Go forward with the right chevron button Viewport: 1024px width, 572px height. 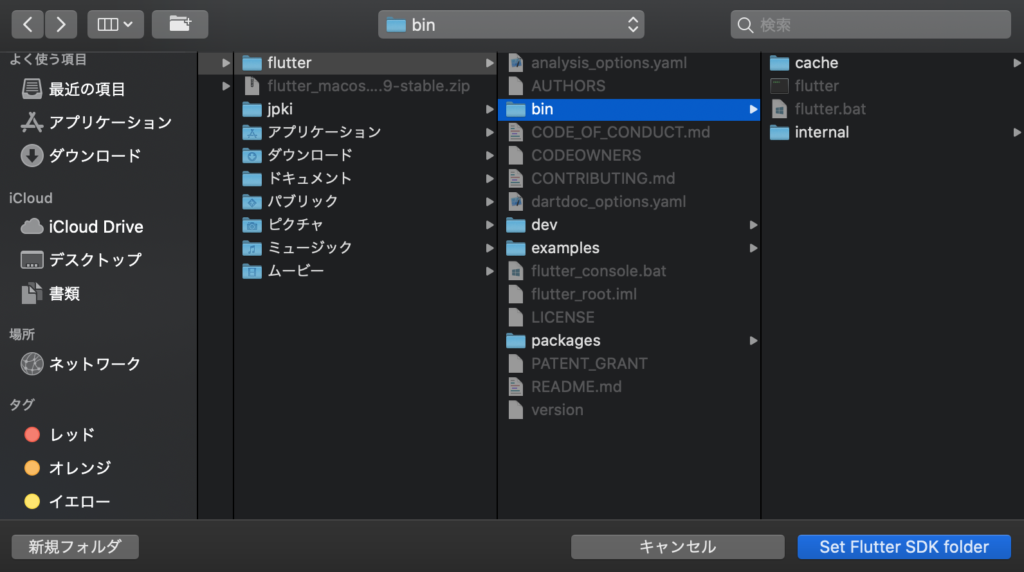61,25
